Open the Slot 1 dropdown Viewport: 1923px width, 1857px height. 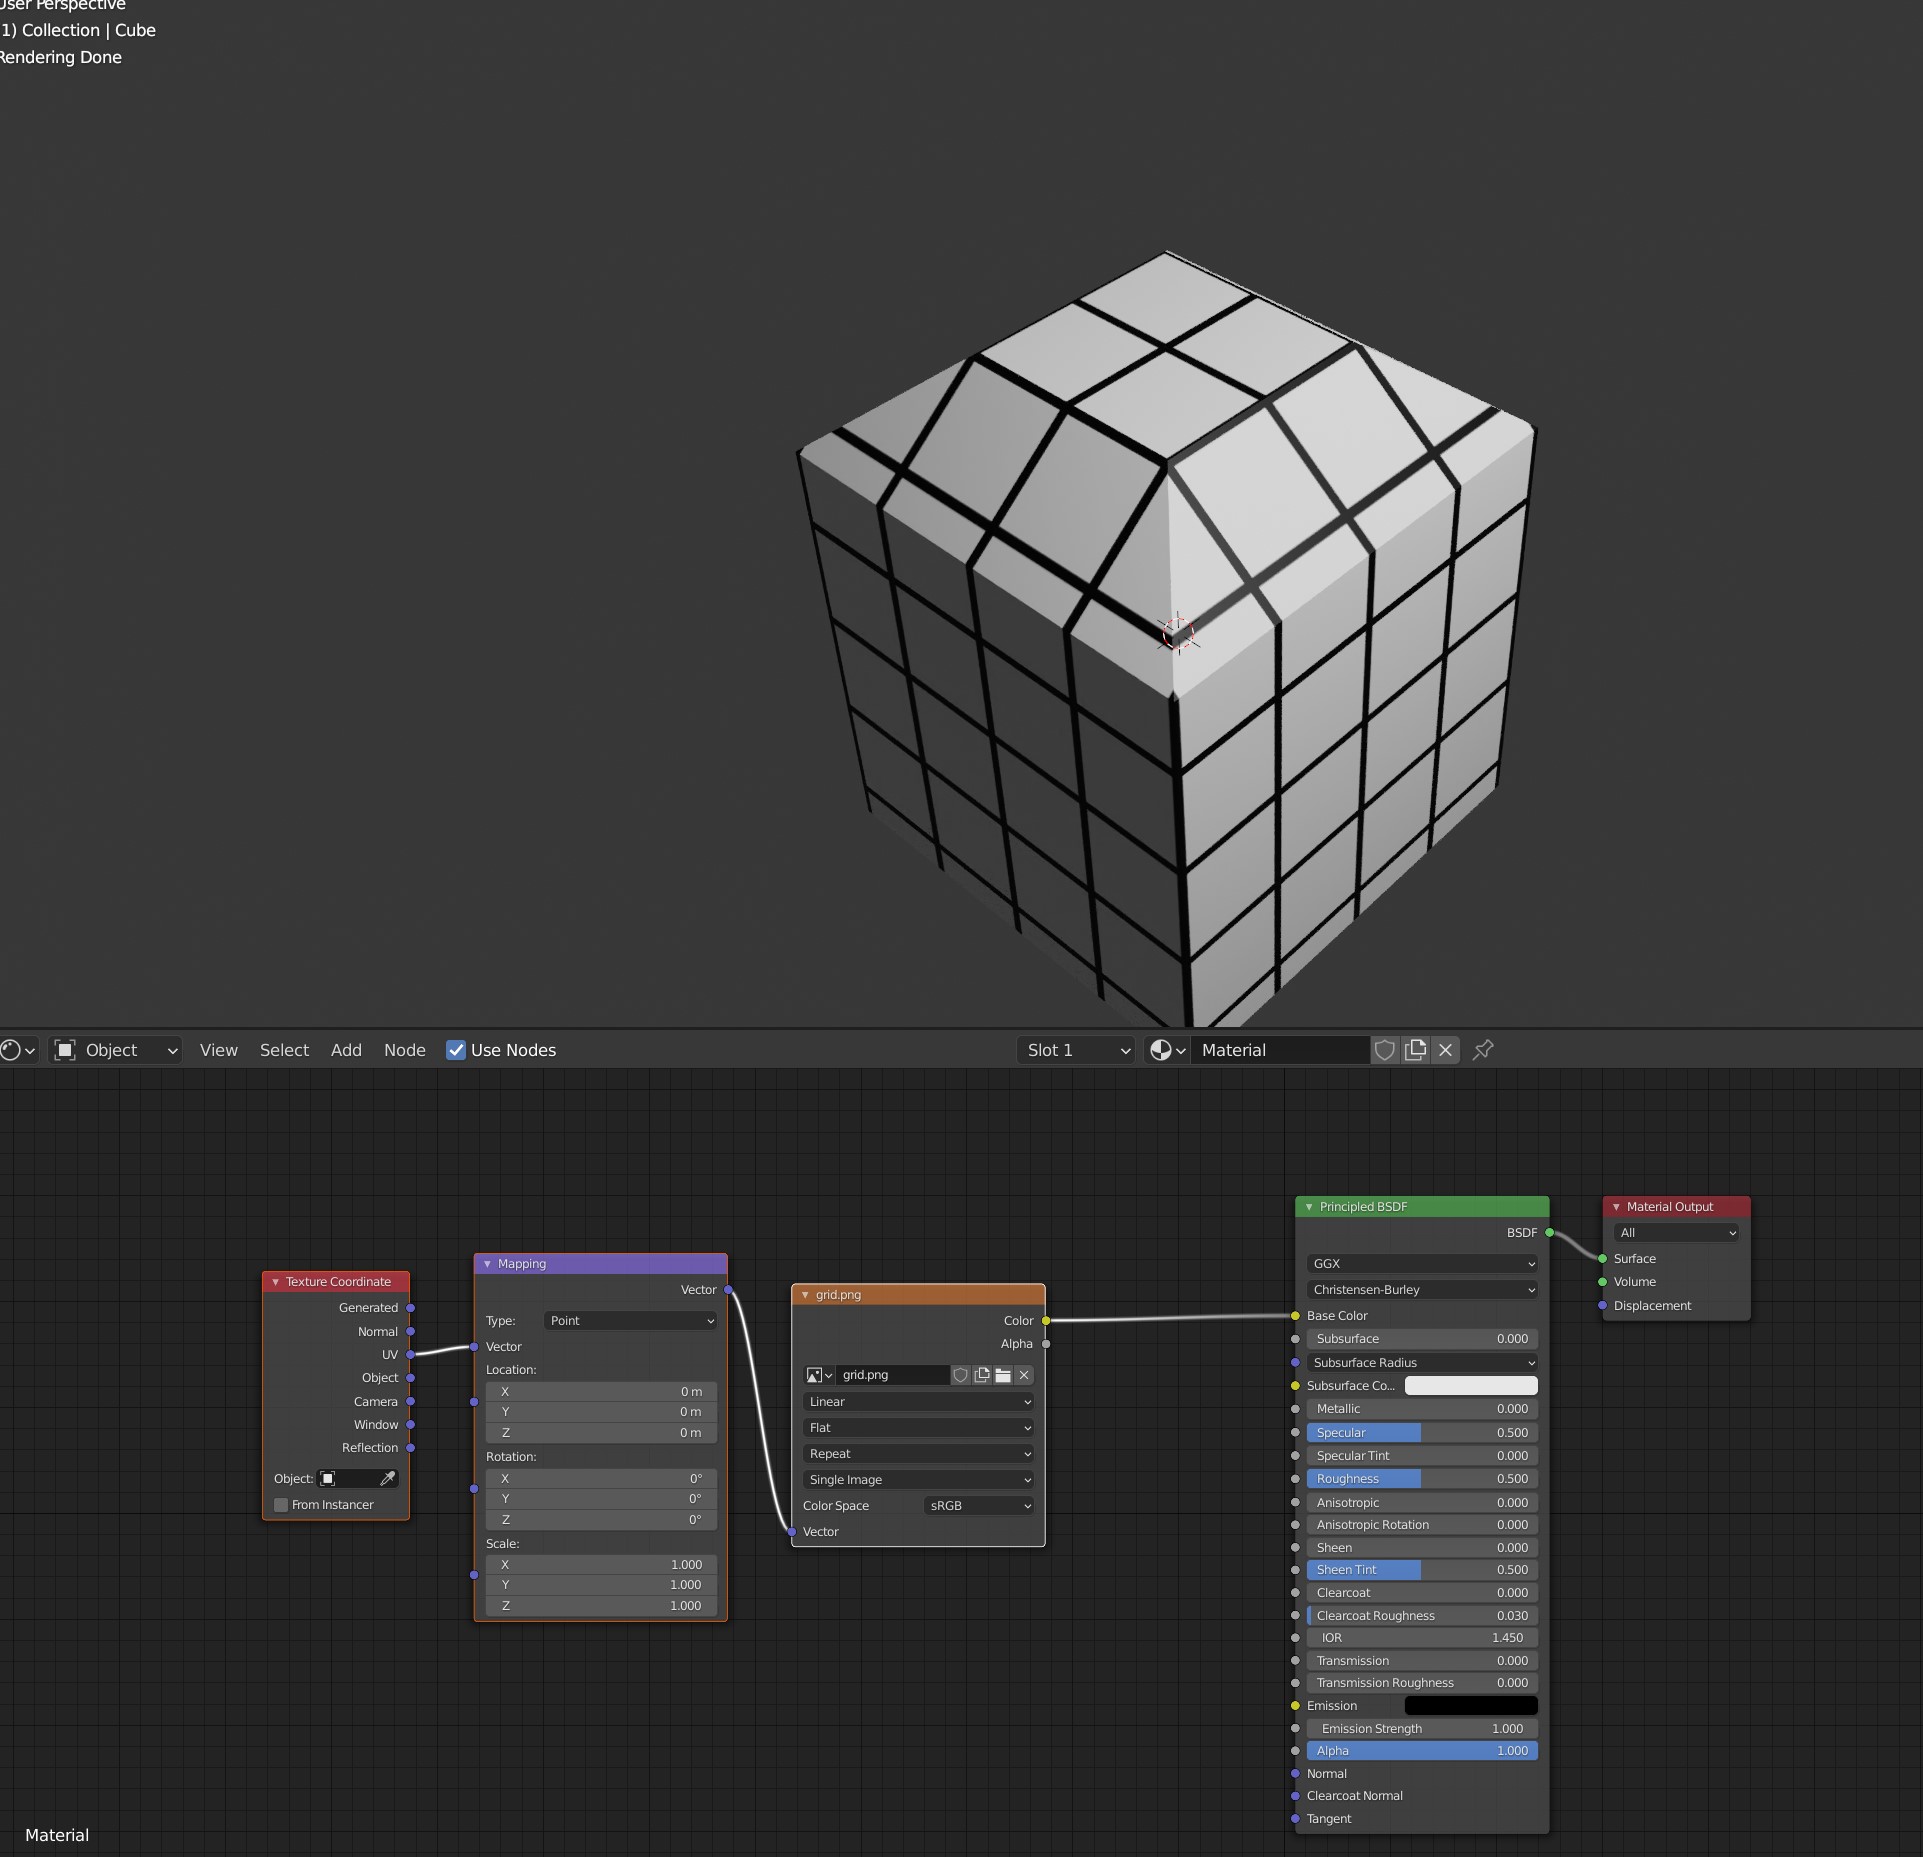(1075, 1050)
